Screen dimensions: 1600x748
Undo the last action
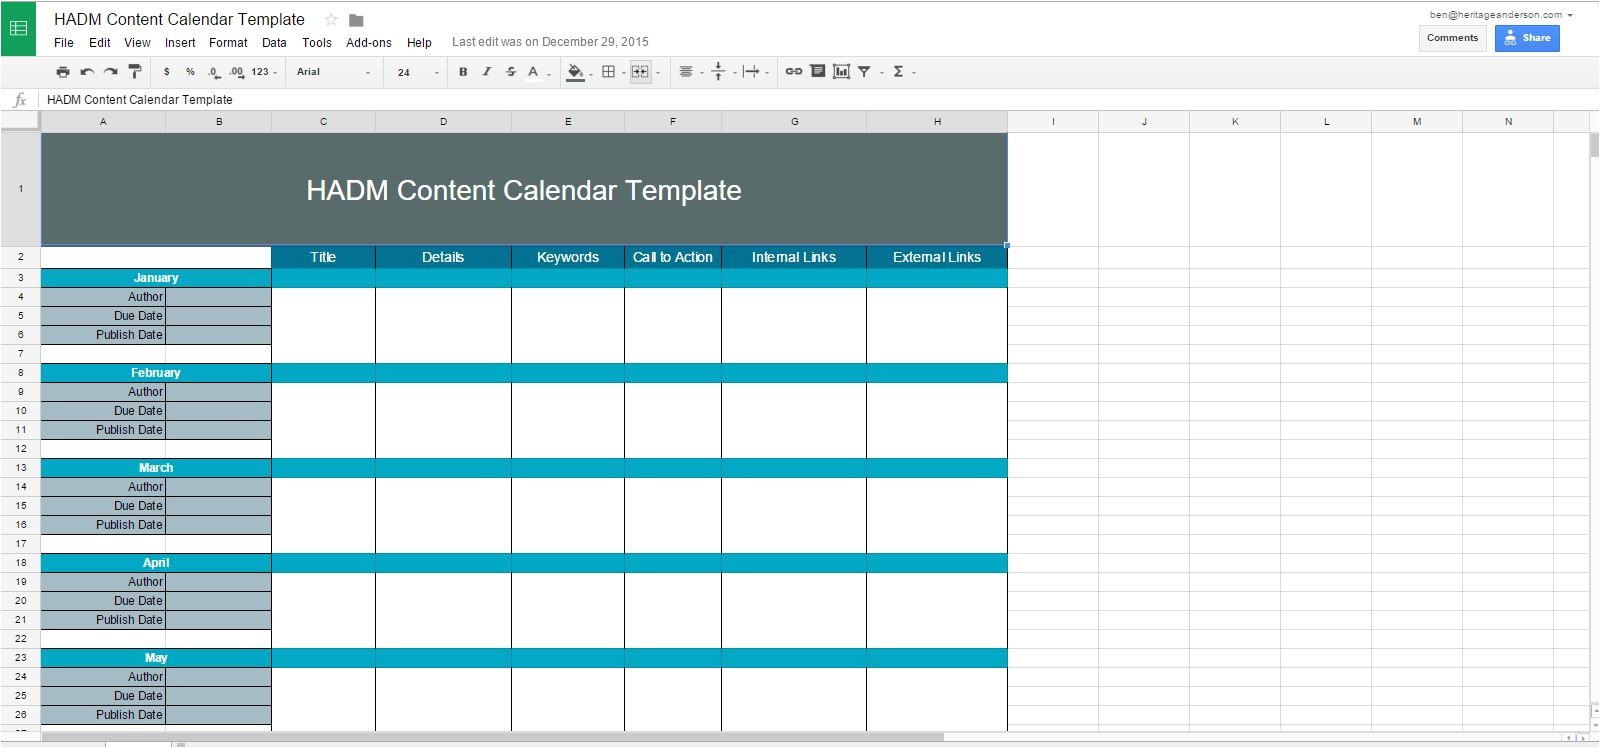87,72
